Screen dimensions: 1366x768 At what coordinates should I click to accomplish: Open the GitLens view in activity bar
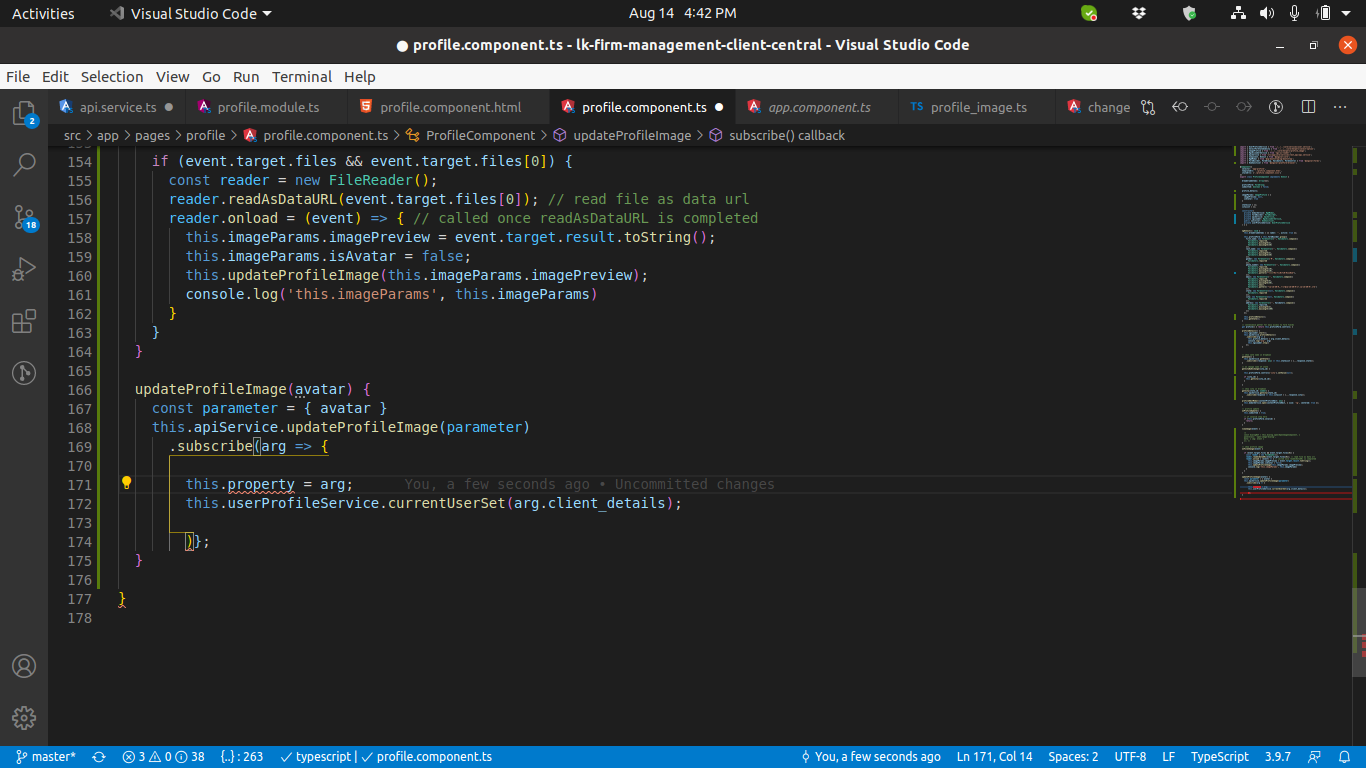tap(24, 373)
